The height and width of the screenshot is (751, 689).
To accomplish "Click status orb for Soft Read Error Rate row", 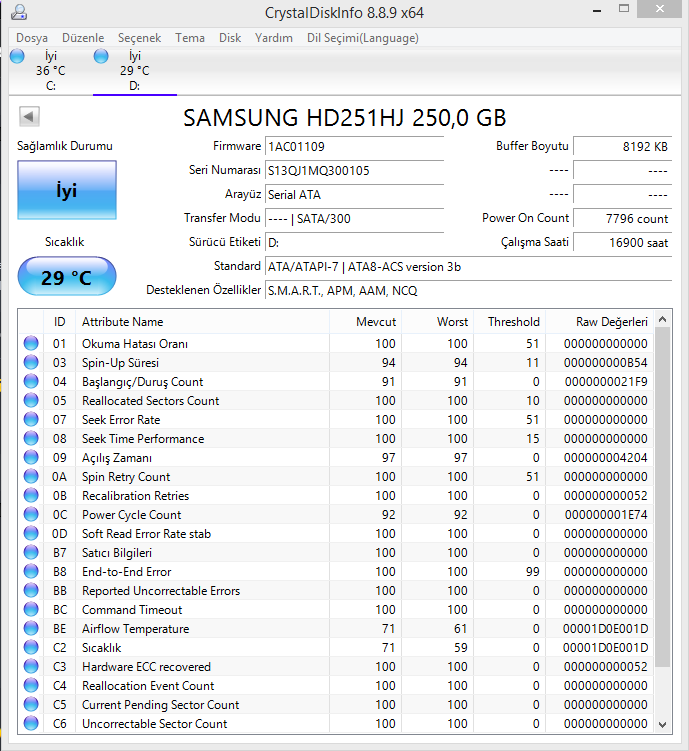I will click(x=31, y=534).
